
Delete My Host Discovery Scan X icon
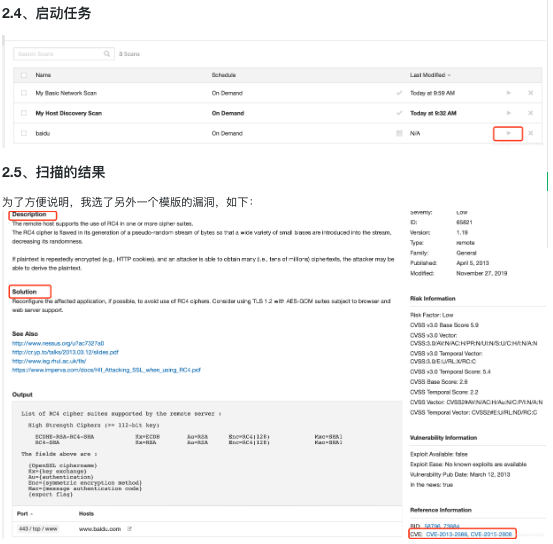click(x=530, y=113)
